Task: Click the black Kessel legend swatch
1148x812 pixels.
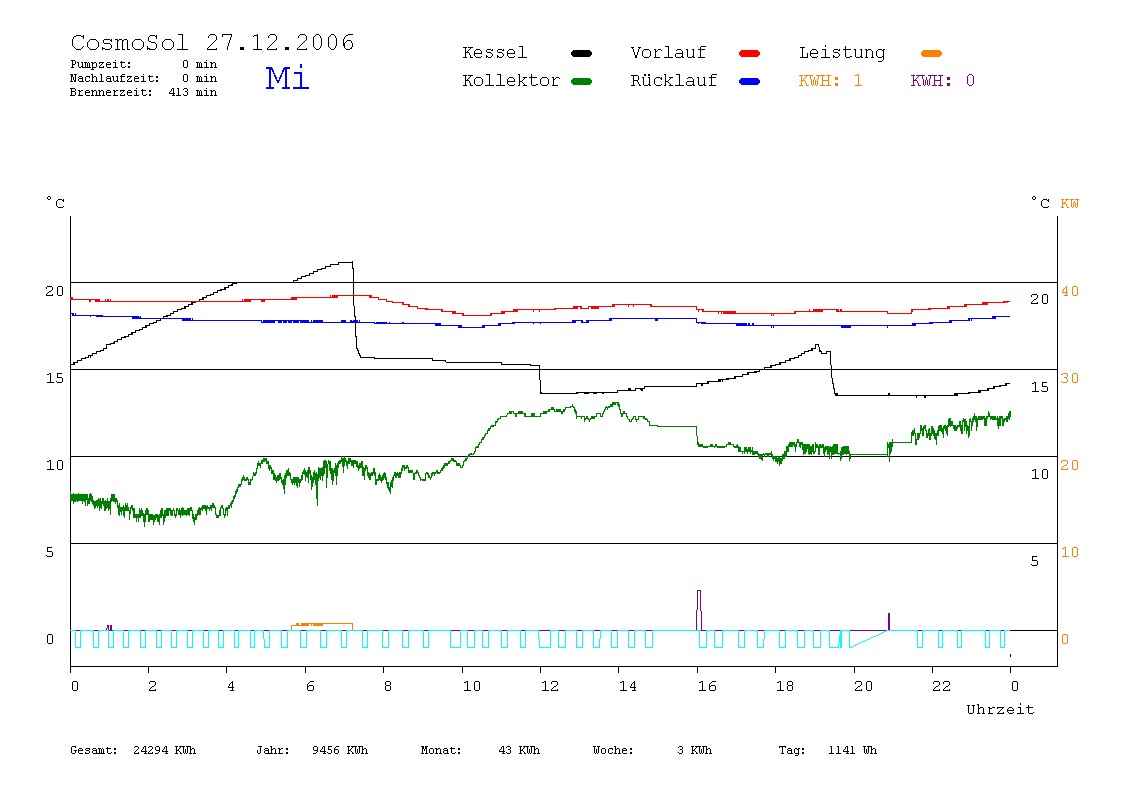Action: [x=581, y=53]
